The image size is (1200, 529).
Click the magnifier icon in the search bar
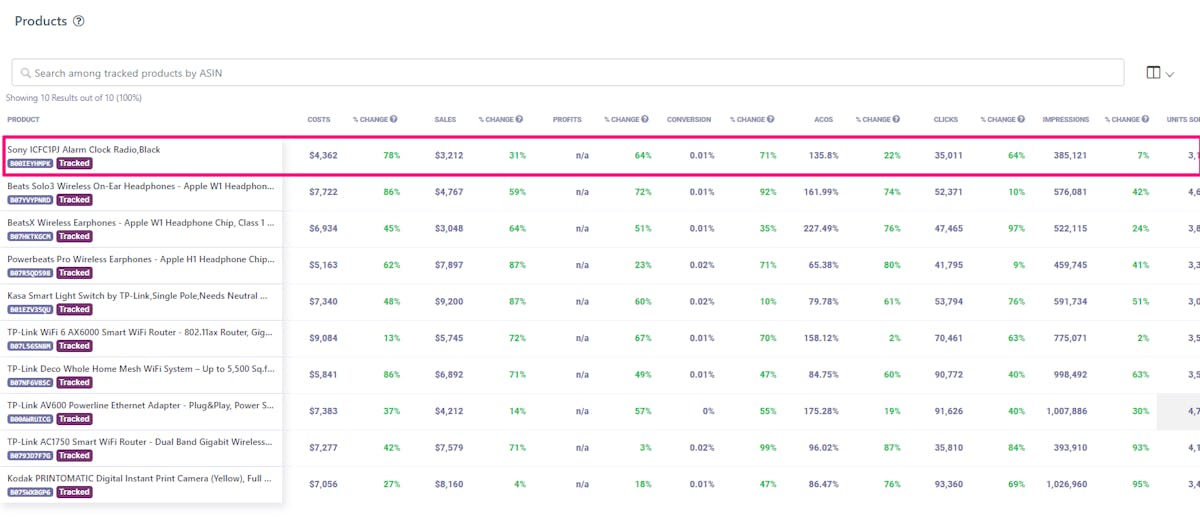coord(24,73)
